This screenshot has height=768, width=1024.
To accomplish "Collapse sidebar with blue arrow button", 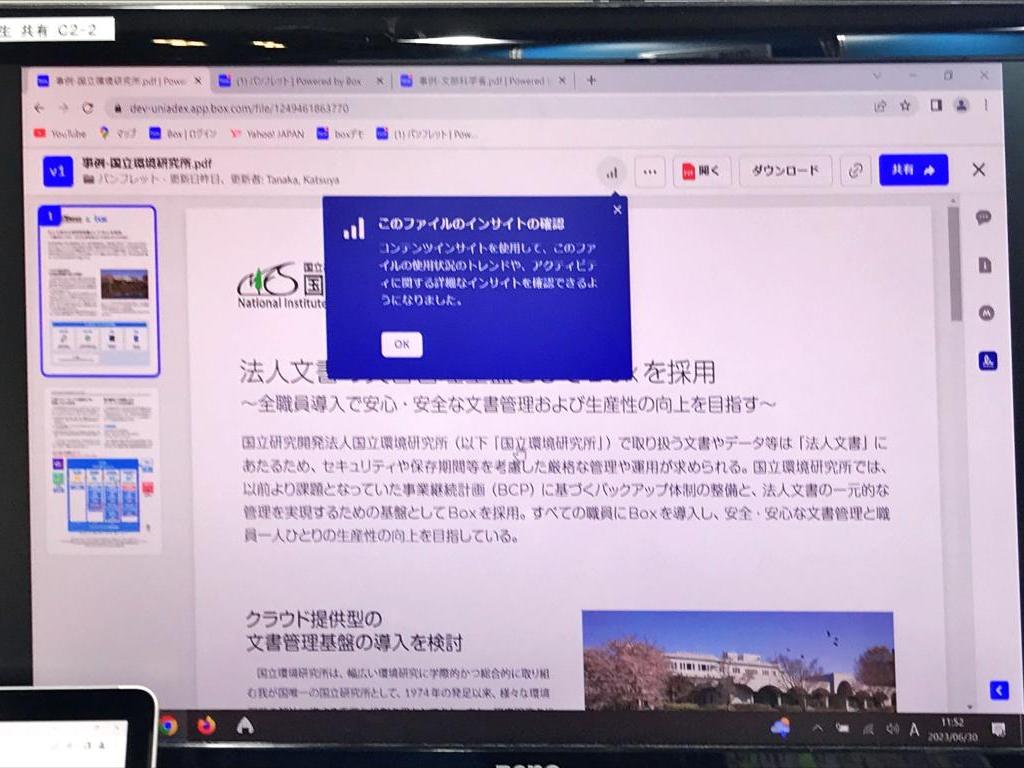I will (999, 690).
